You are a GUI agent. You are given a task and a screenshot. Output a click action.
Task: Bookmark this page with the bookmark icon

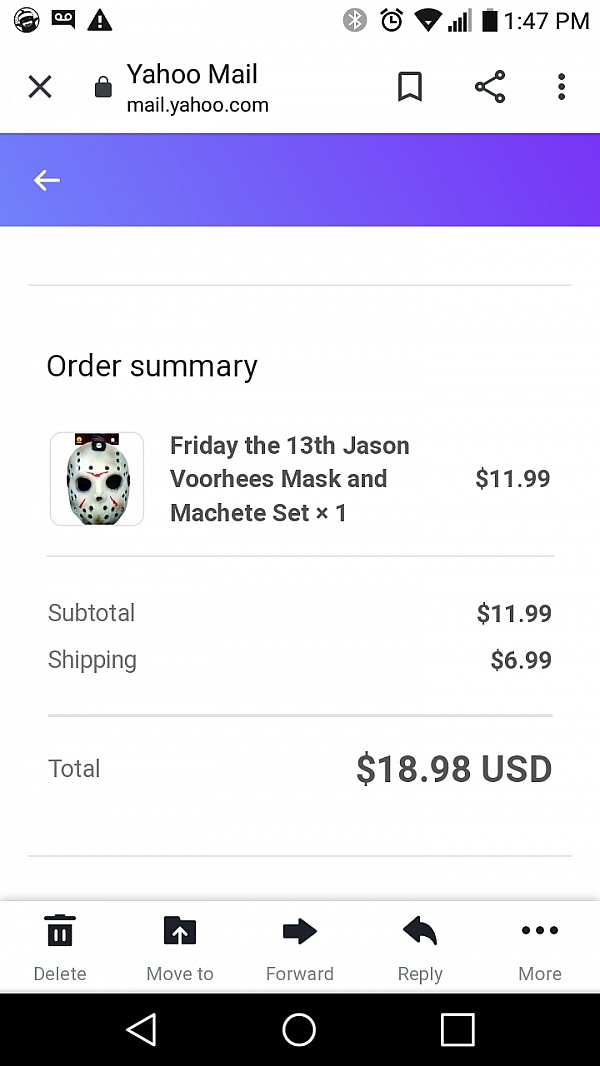tap(410, 87)
